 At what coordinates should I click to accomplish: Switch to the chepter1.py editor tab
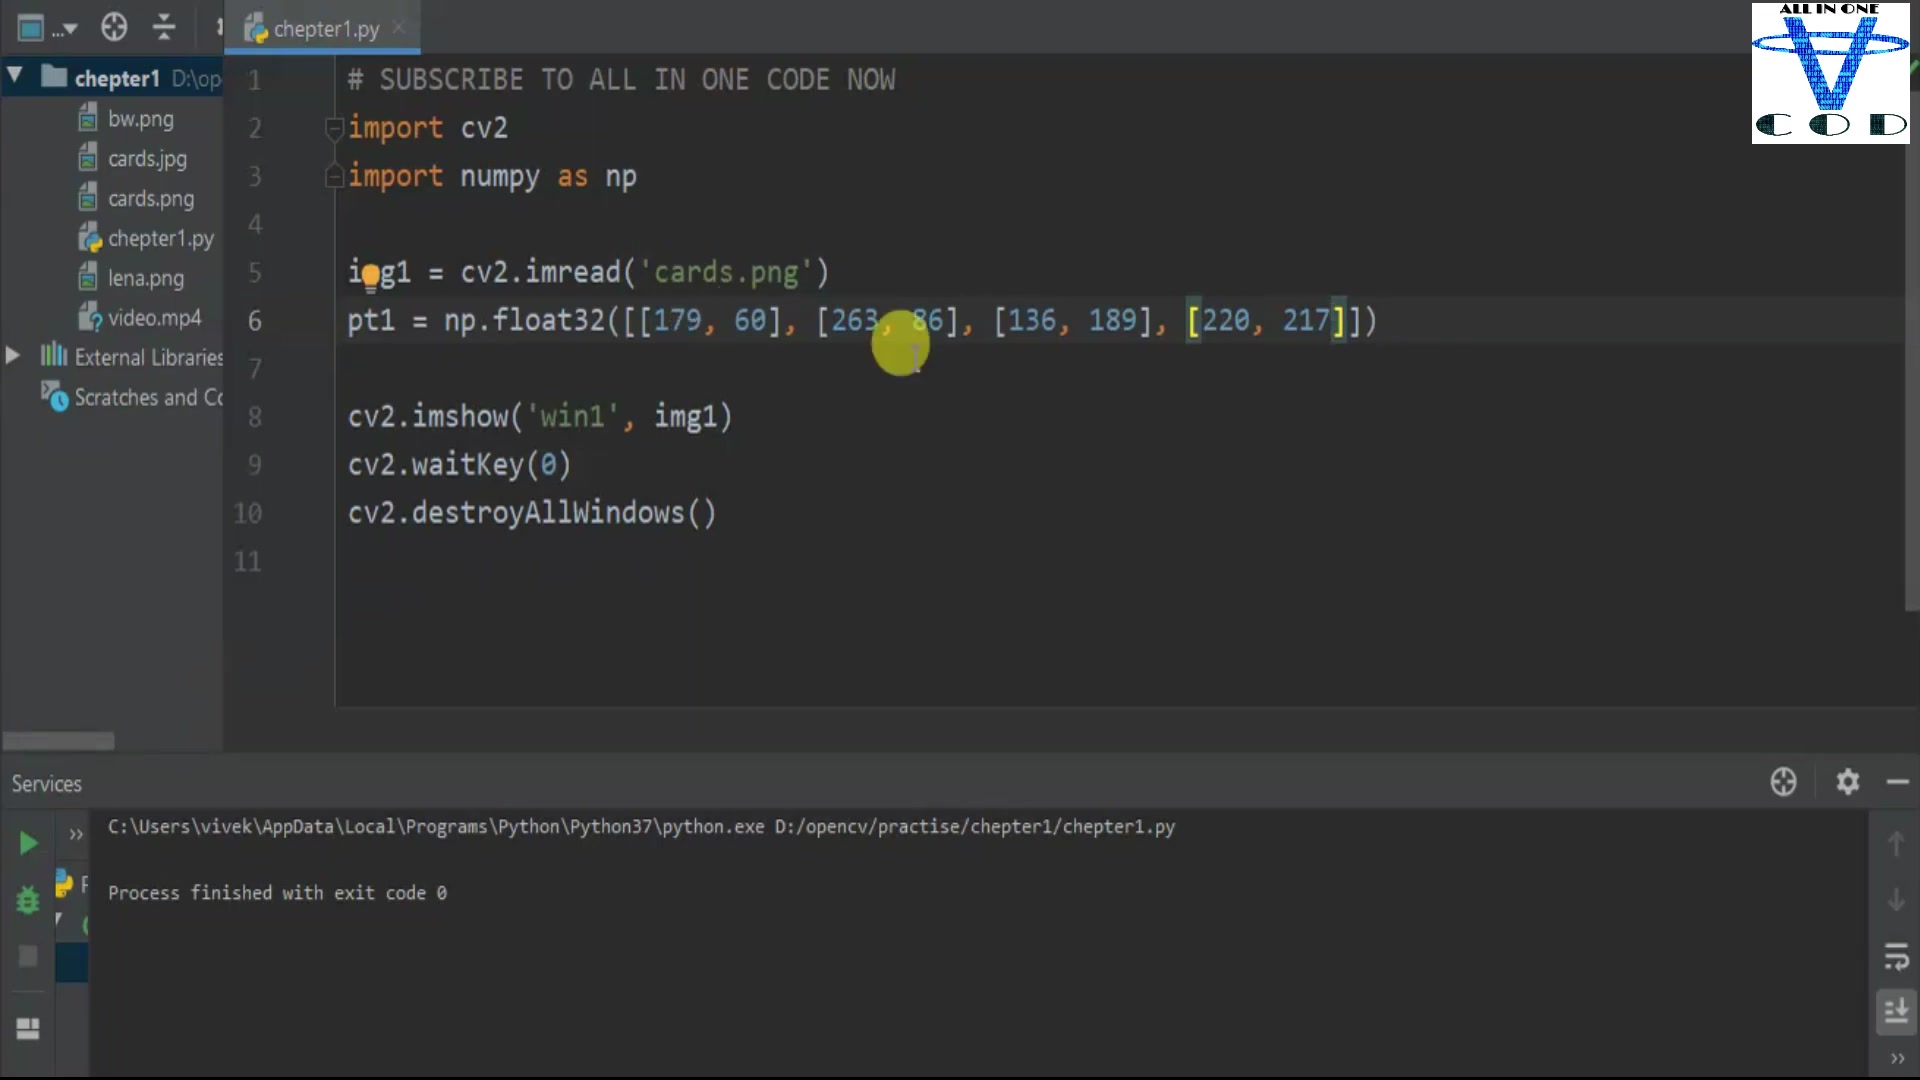[325, 29]
